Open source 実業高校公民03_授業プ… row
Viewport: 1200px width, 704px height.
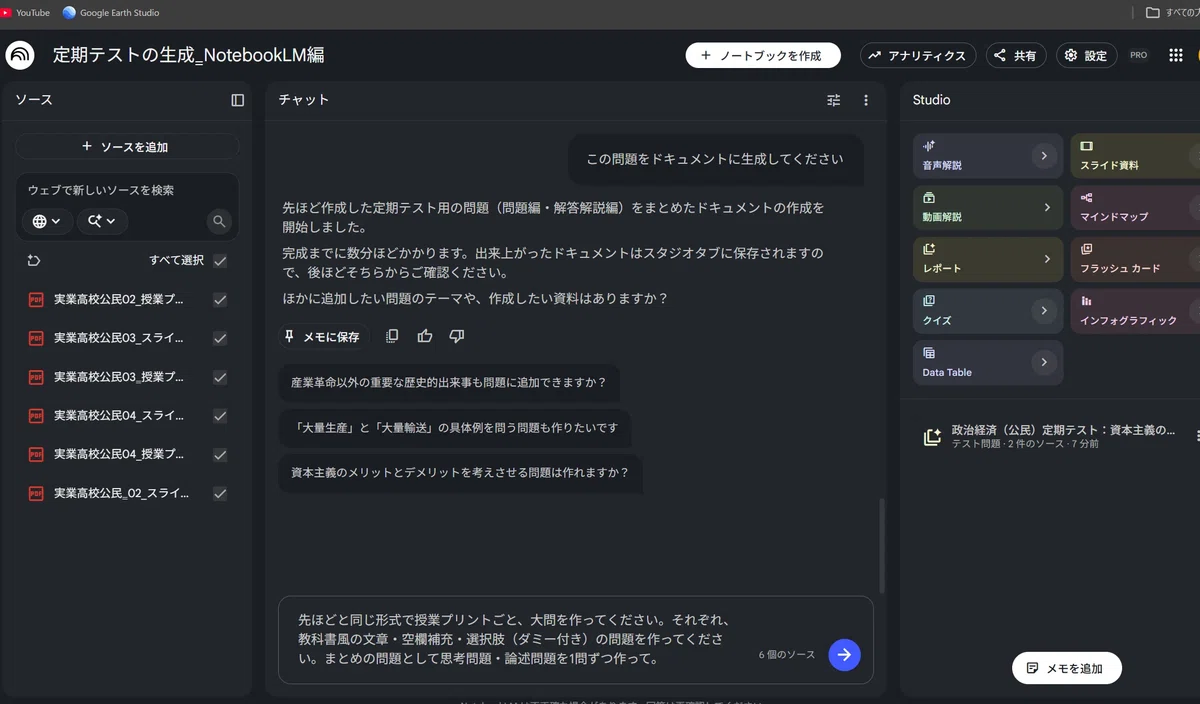[x=127, y=377]
